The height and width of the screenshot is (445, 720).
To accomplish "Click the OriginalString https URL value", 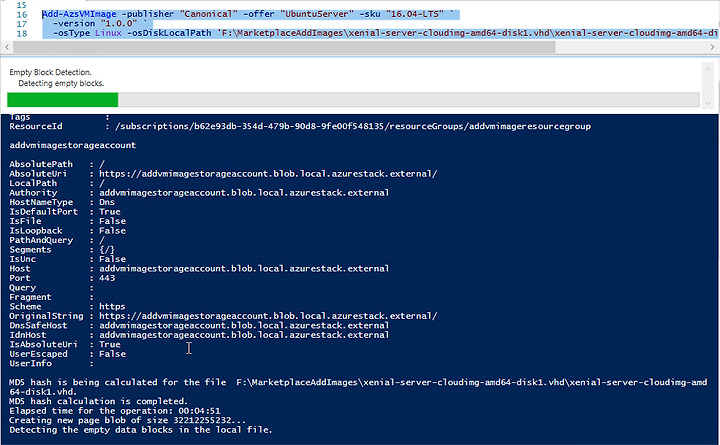I will pos(268,316).
